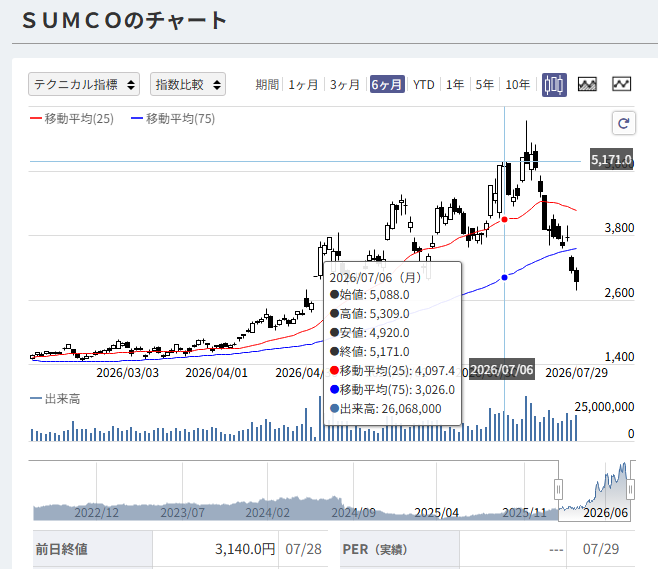Select the candlestick chart type icon
The image size is (658, 569).
coord(554,85)
